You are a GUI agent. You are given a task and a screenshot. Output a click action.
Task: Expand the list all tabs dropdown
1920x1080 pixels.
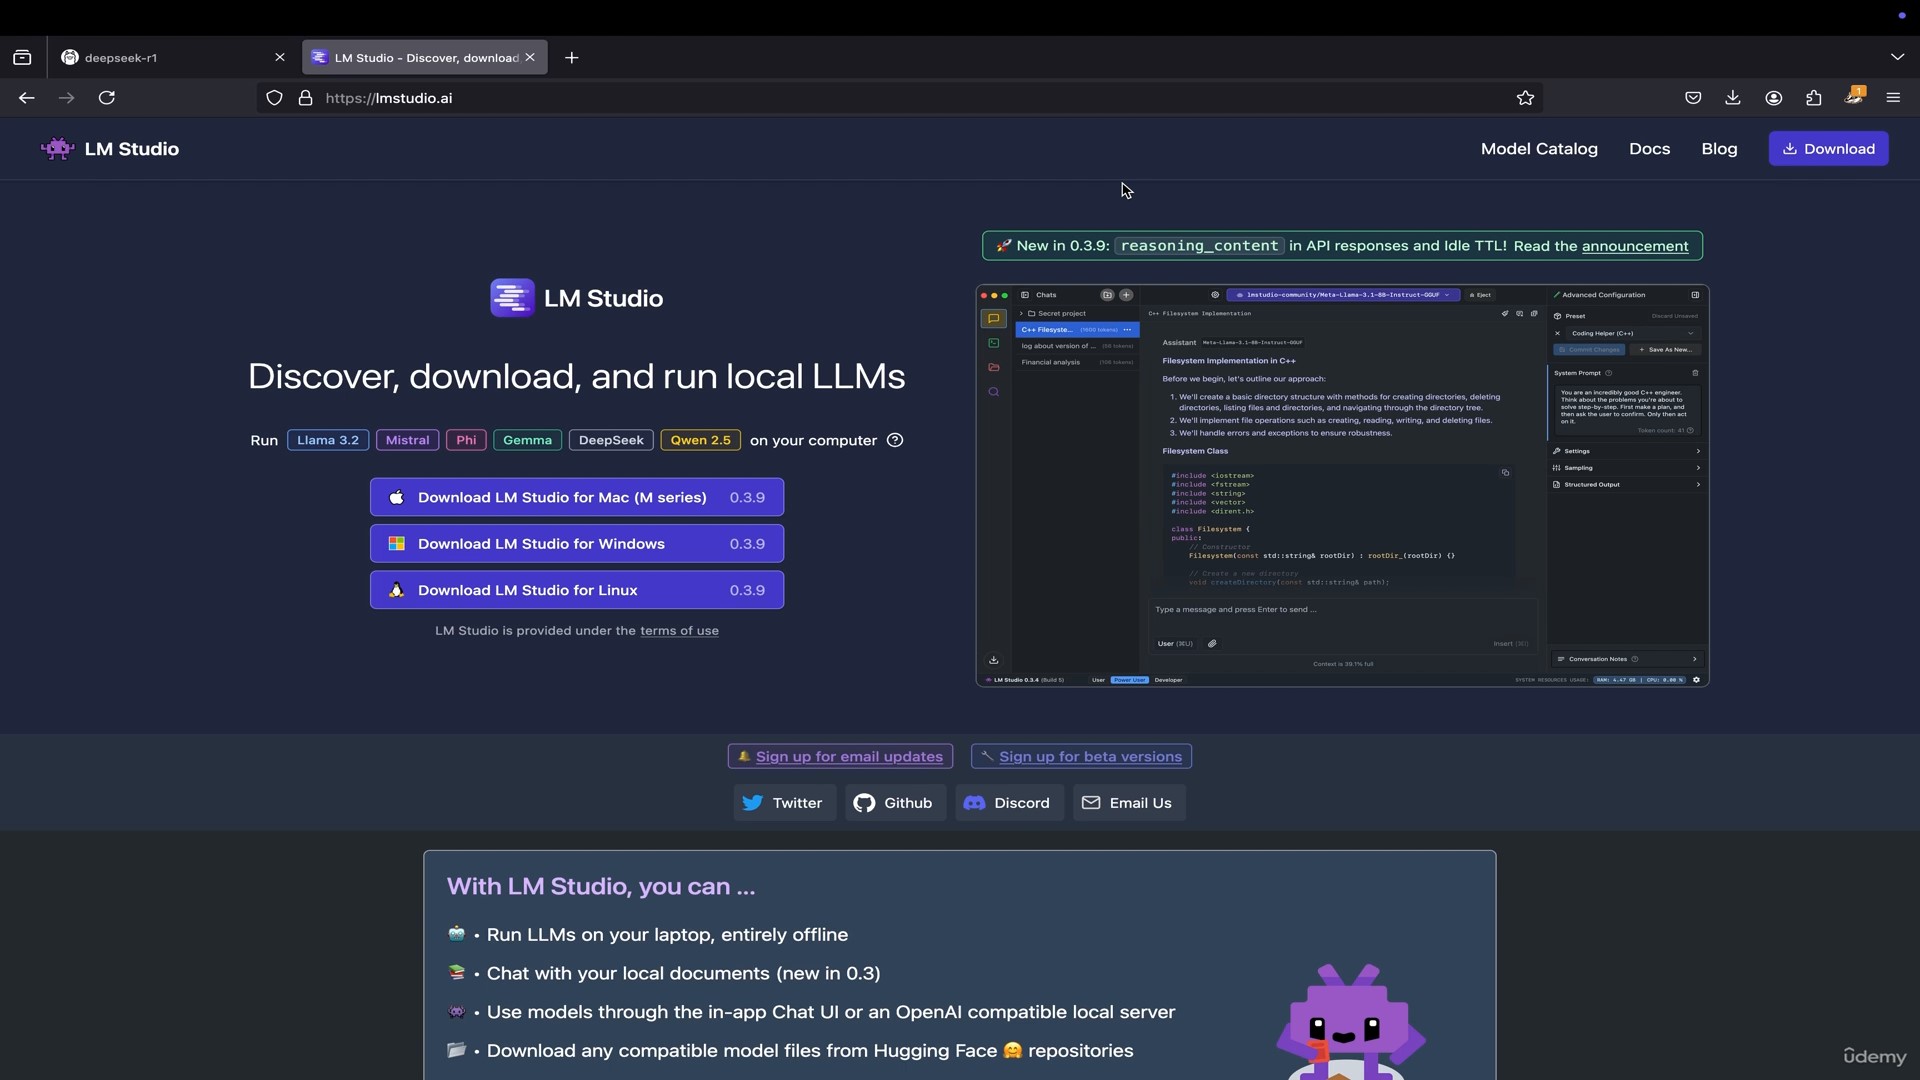tap(1897, 57)
